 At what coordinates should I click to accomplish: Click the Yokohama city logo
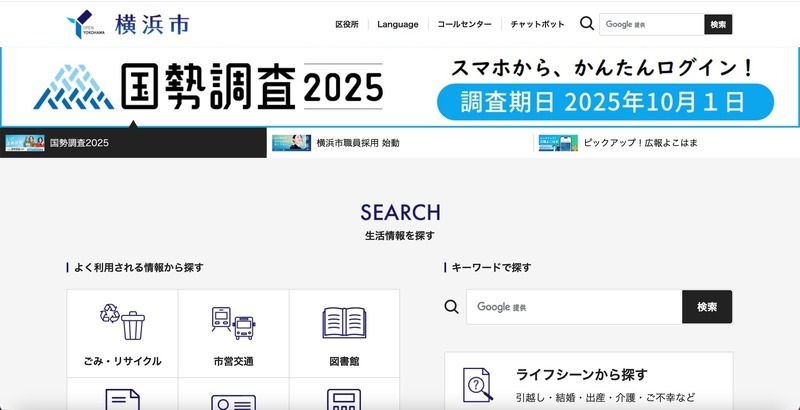[x=126, y=24]
